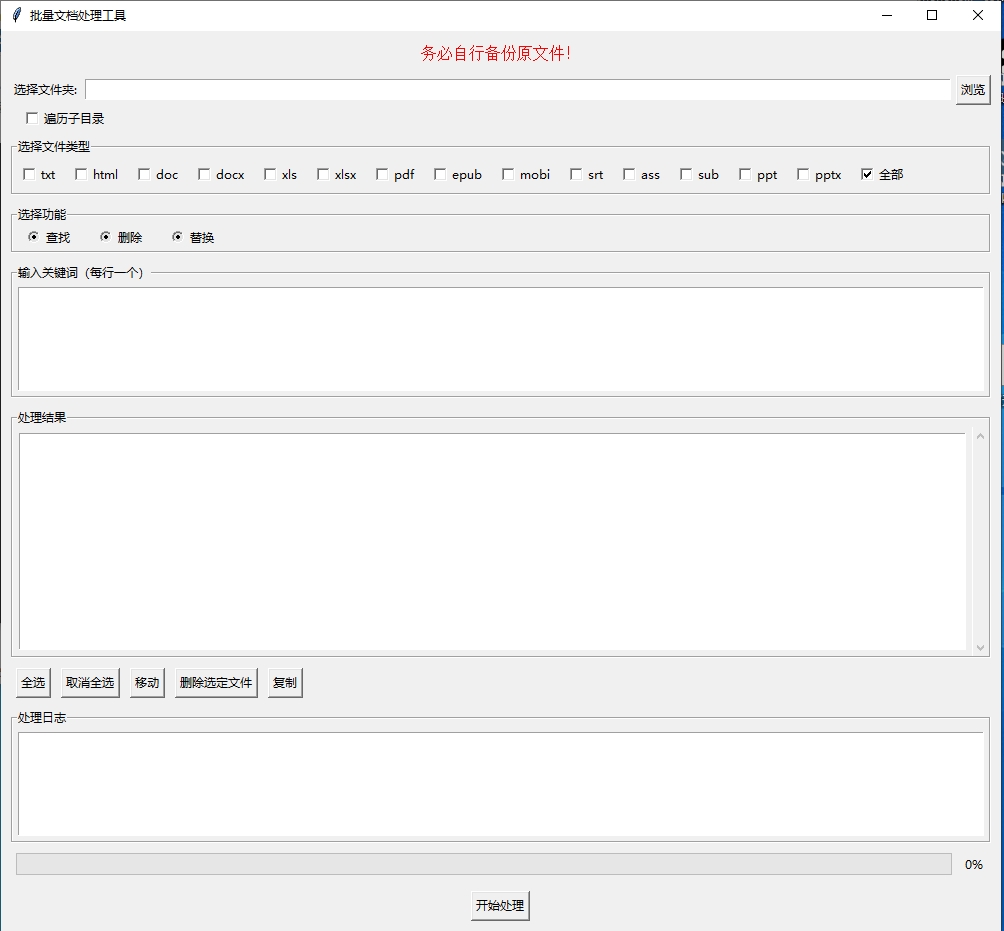Enable the 遍历子目录 checkbox

[32, 118]
